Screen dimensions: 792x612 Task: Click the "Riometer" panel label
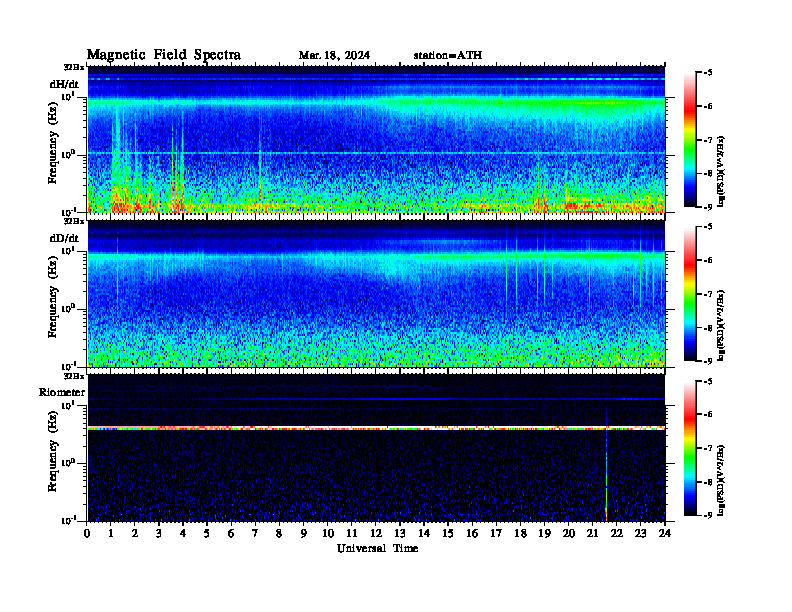[62, 392]
